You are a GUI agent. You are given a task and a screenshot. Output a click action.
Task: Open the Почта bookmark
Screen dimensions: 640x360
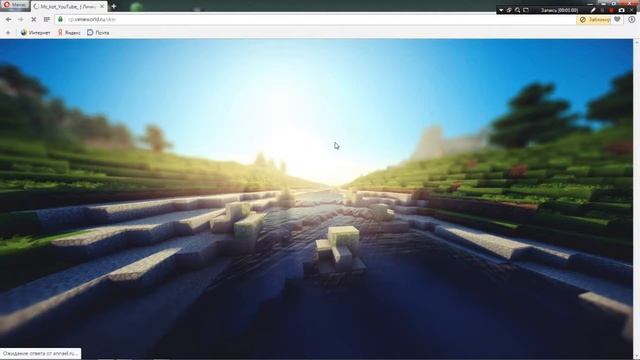click(x=98, y=33)
